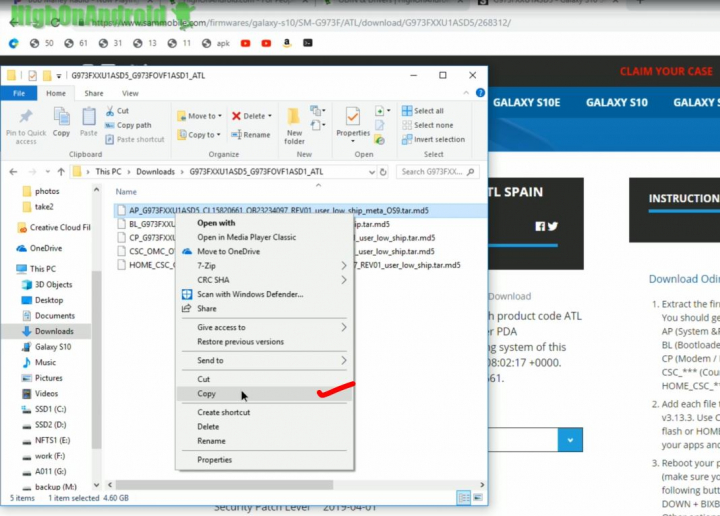Choose Copy in the context menu
This screenshot has height=516, width=720.
(264, 393)
